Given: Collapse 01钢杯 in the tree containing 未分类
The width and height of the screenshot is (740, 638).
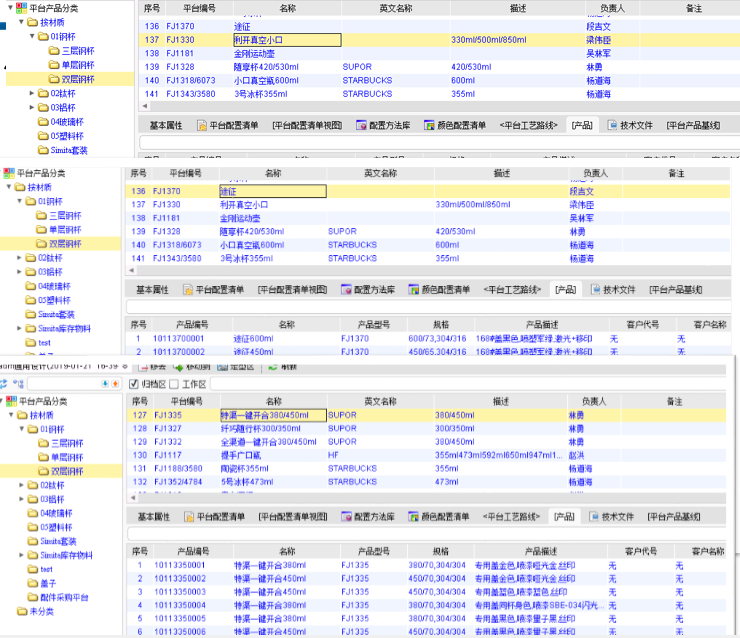Looking at the screenshot, I should point(22,429).
